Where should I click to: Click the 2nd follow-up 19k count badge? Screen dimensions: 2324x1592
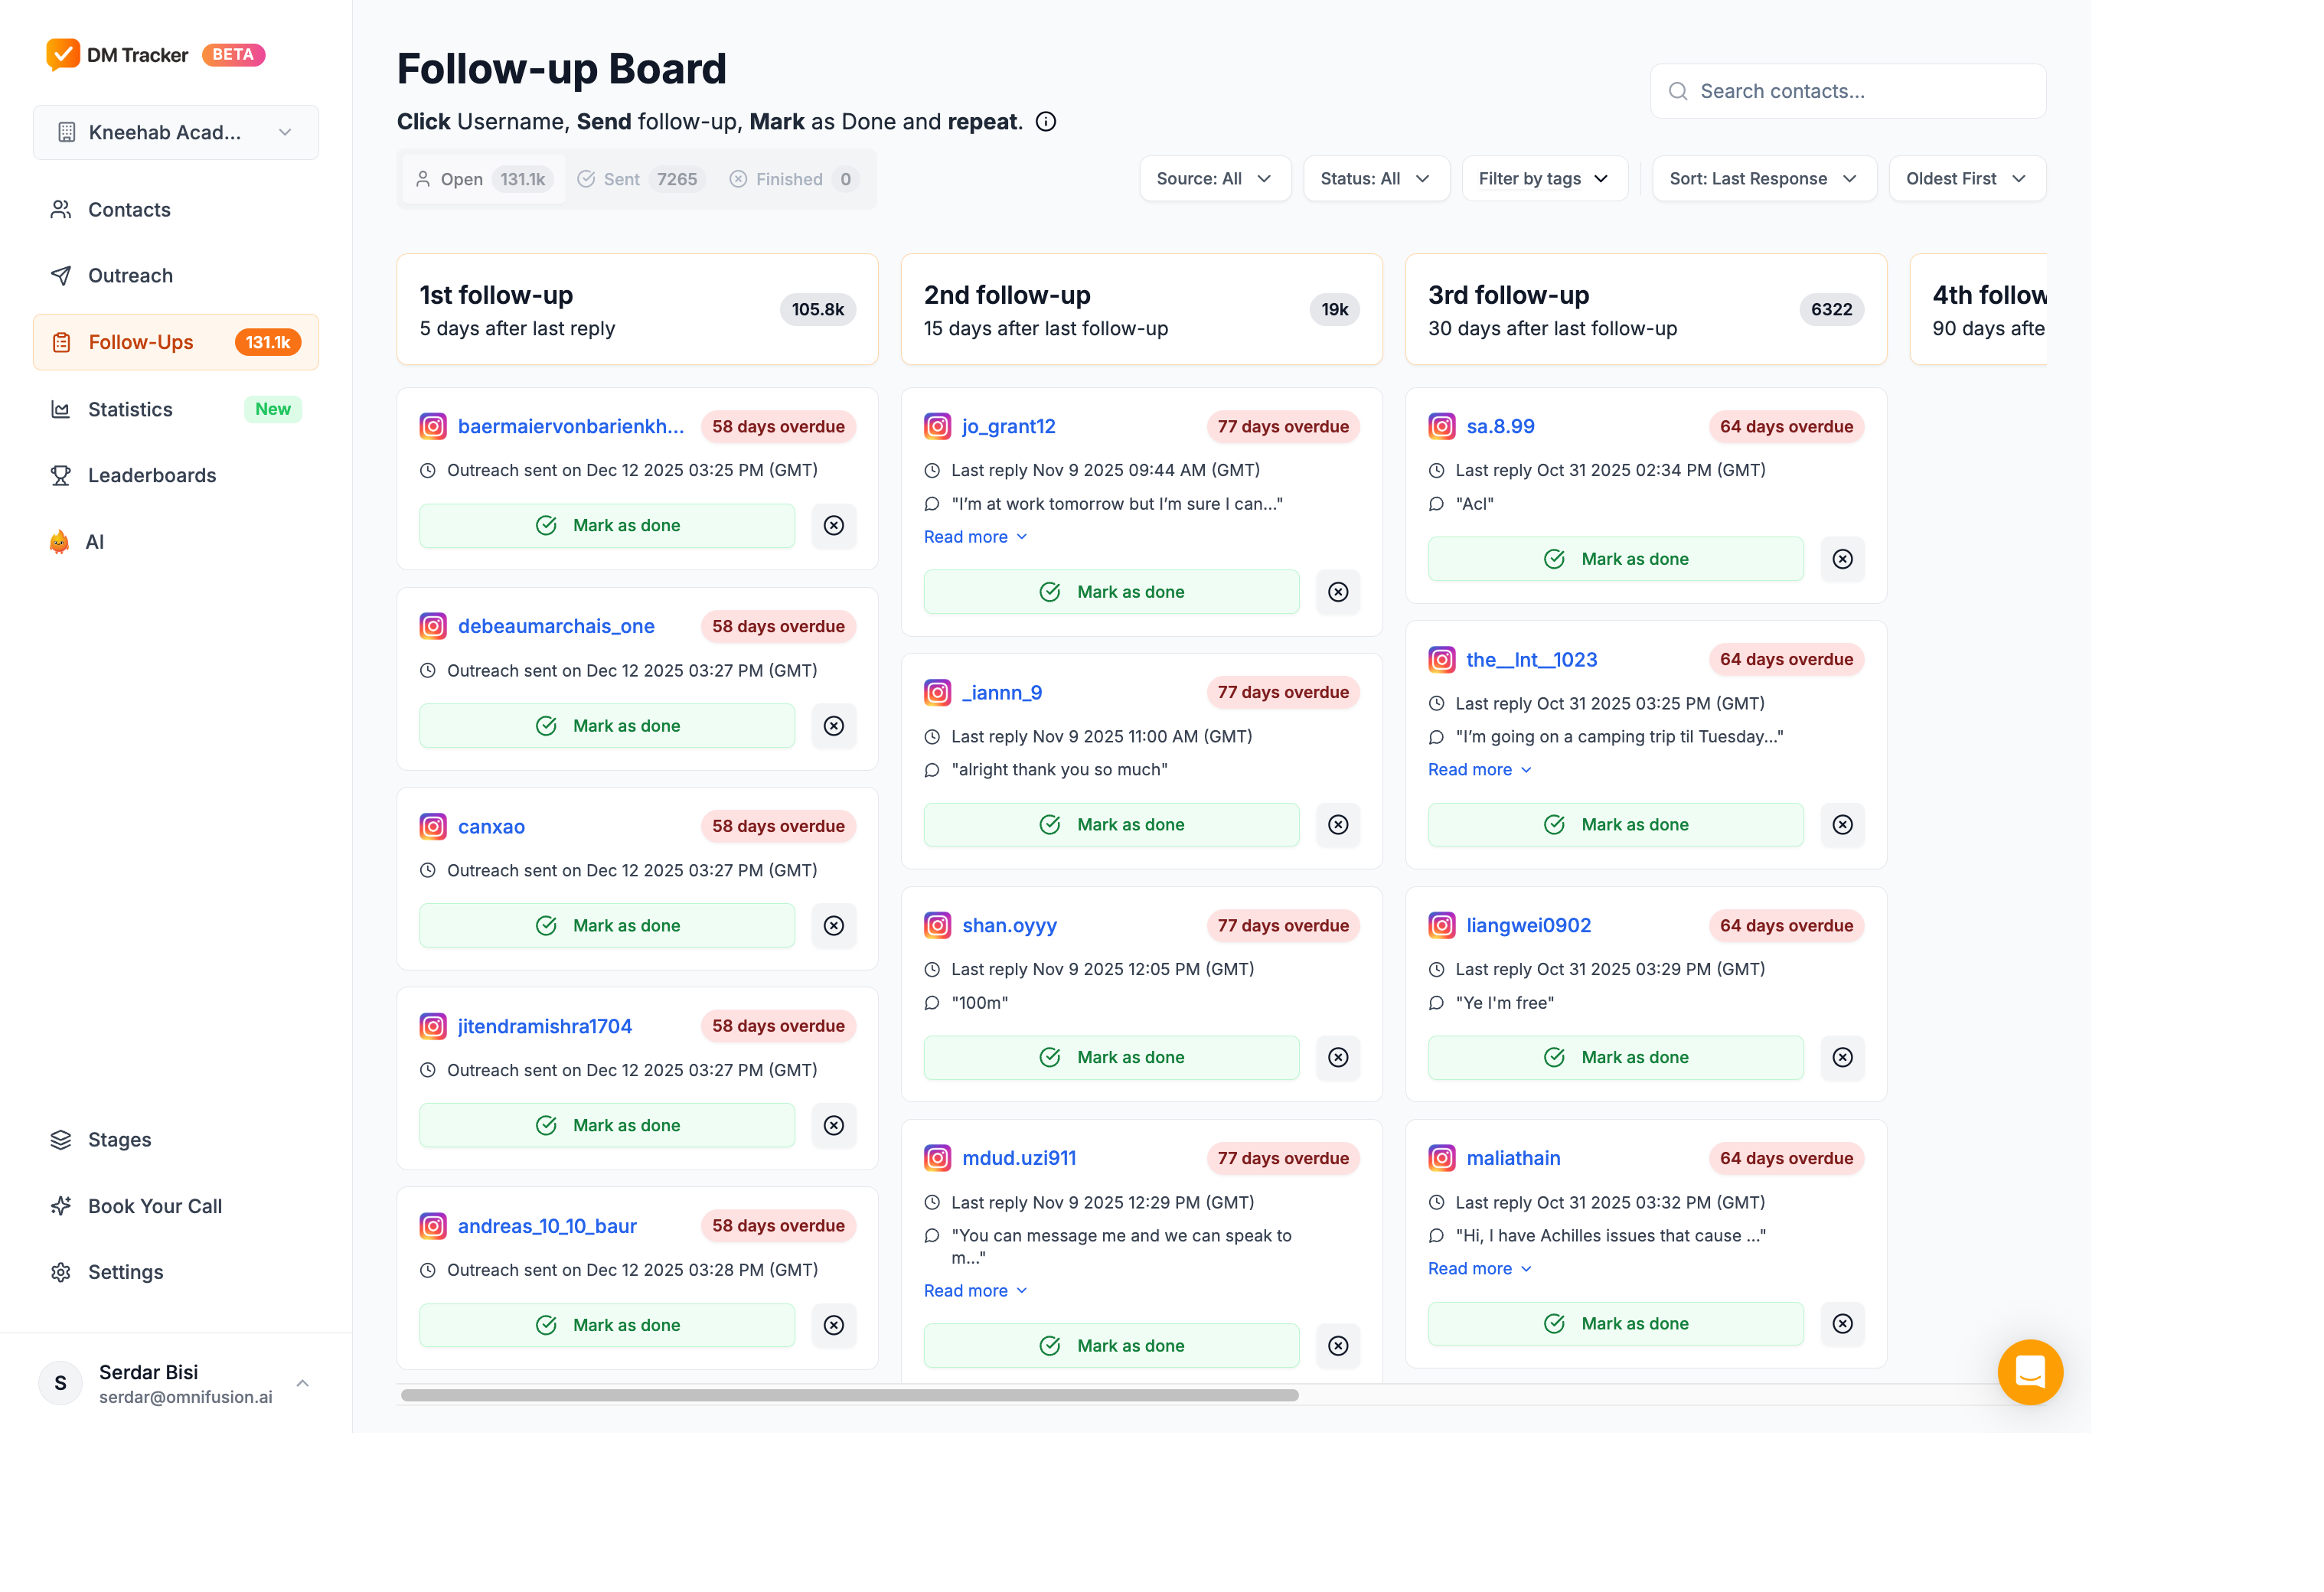coord(1334,310)
